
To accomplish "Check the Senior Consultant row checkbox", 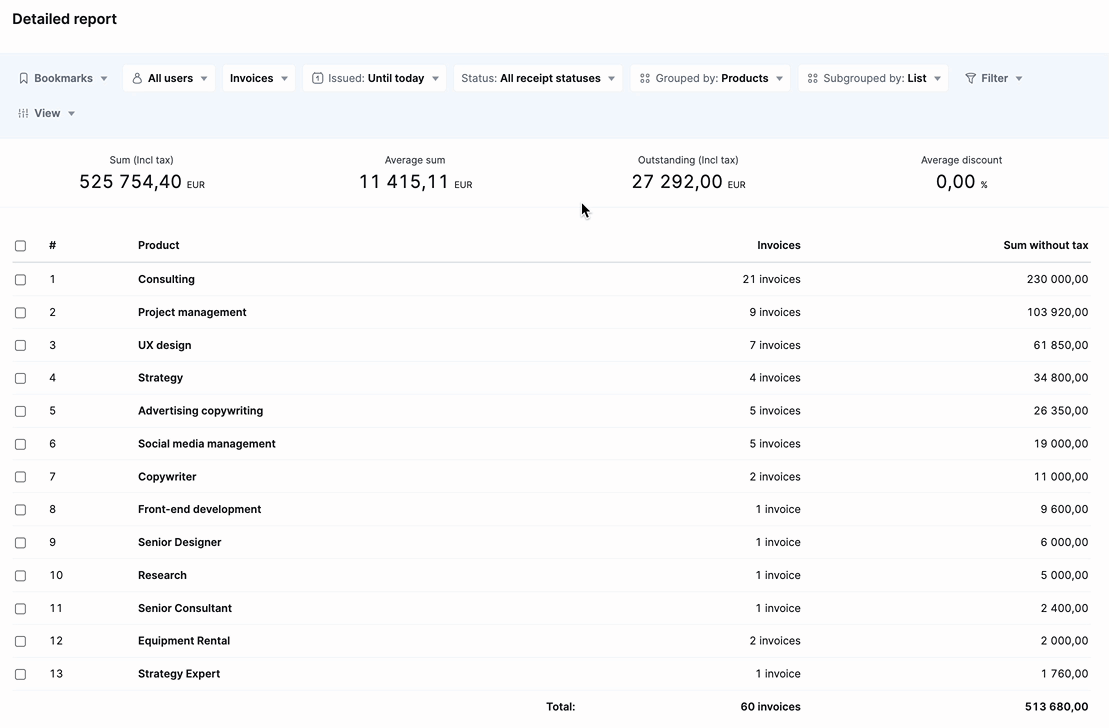I will coord(21,608).
